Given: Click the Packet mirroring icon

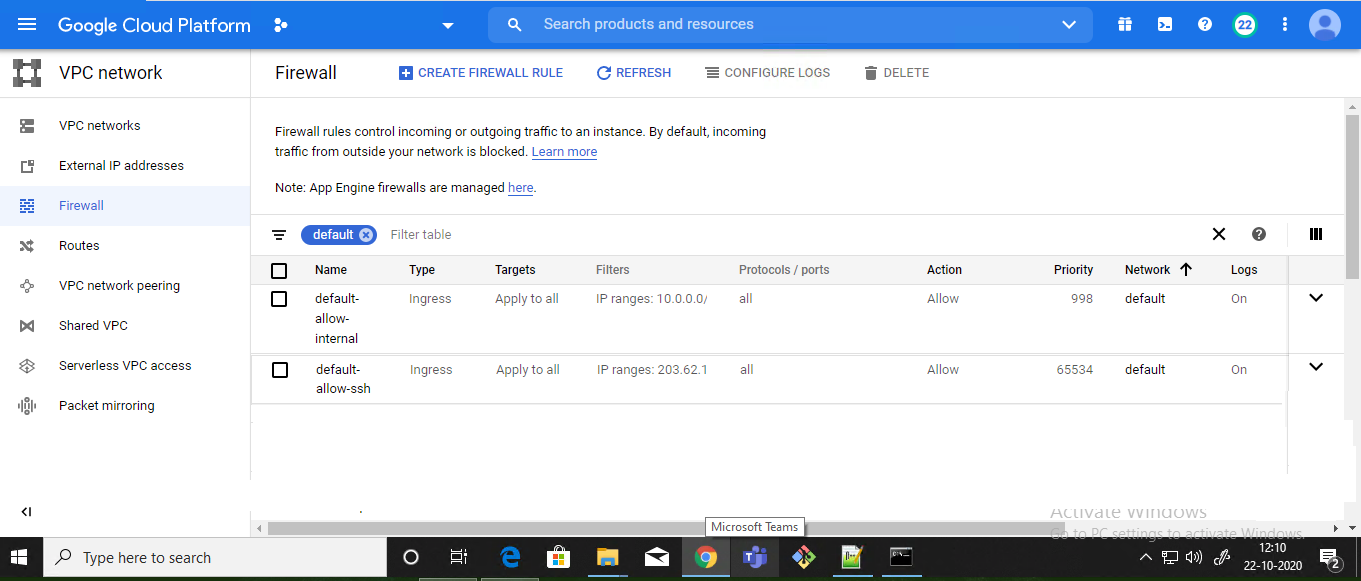Looking at the screenshot, I should pos(27,406).
